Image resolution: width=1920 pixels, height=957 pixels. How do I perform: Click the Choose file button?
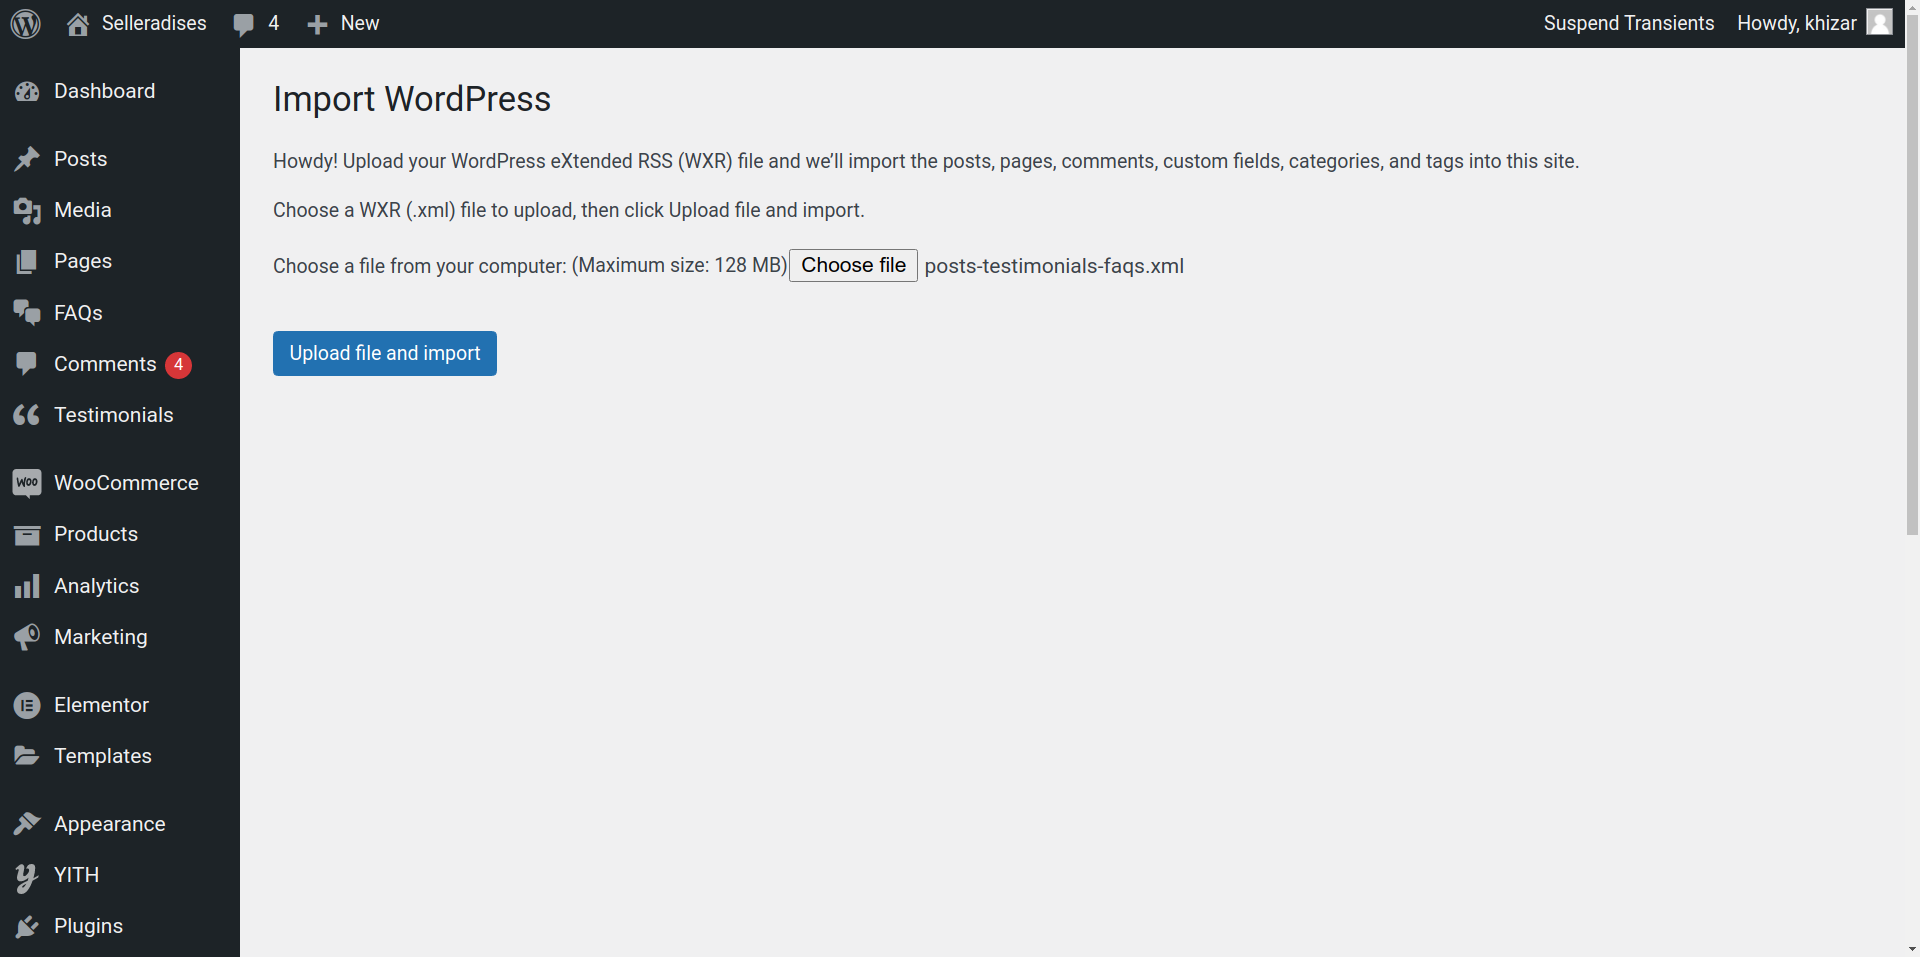[x=853, y=265]
